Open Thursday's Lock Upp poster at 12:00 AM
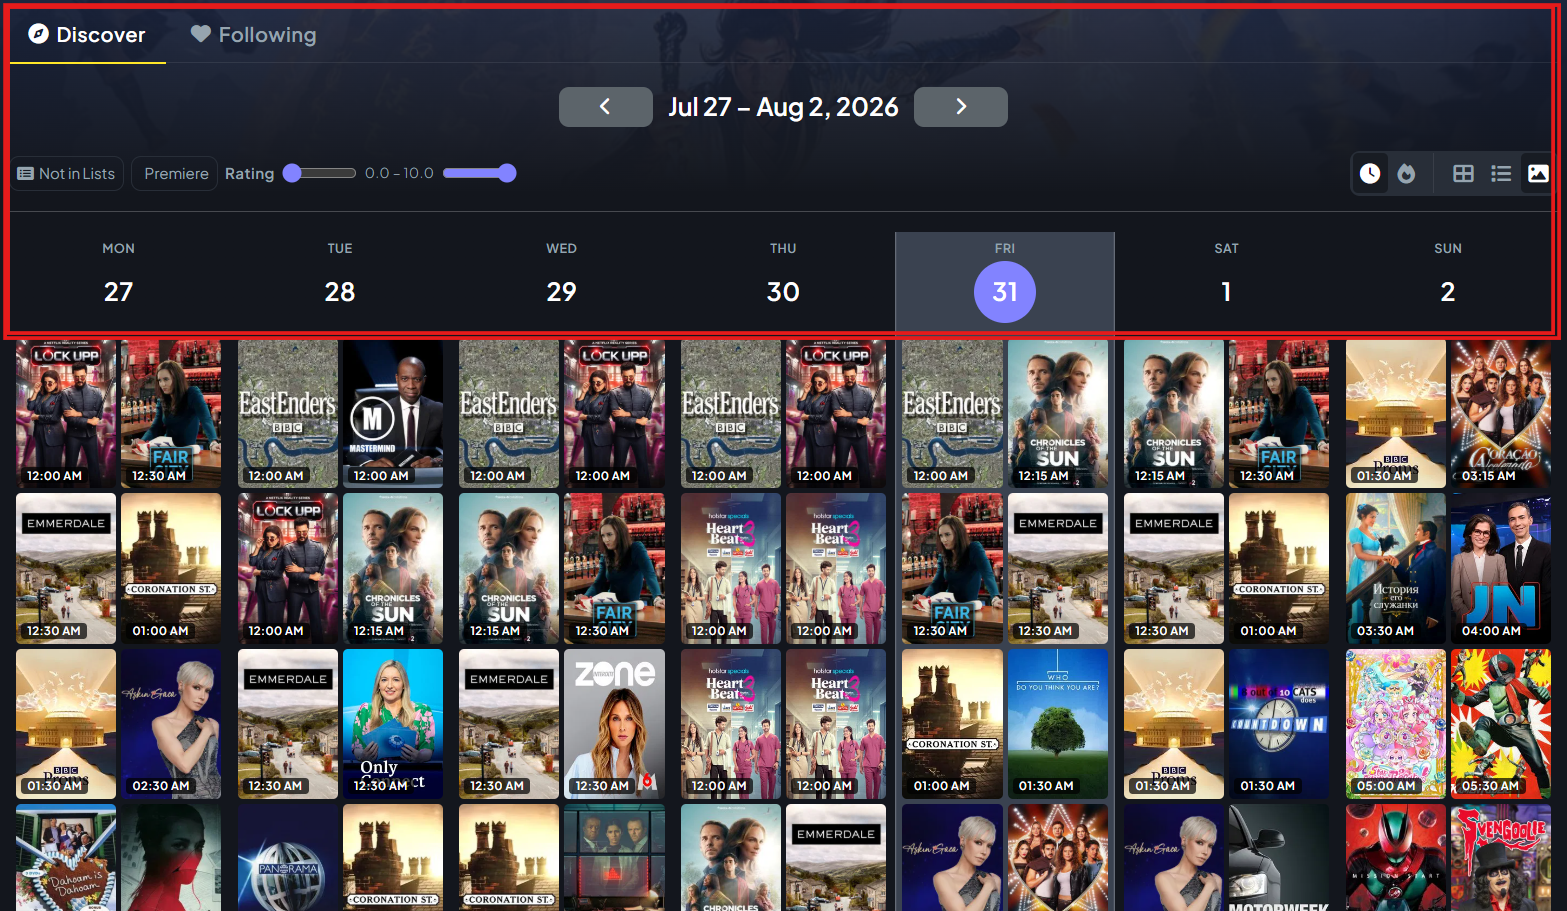The height and width of the screenshot is (911, 1567). [836, 414]
